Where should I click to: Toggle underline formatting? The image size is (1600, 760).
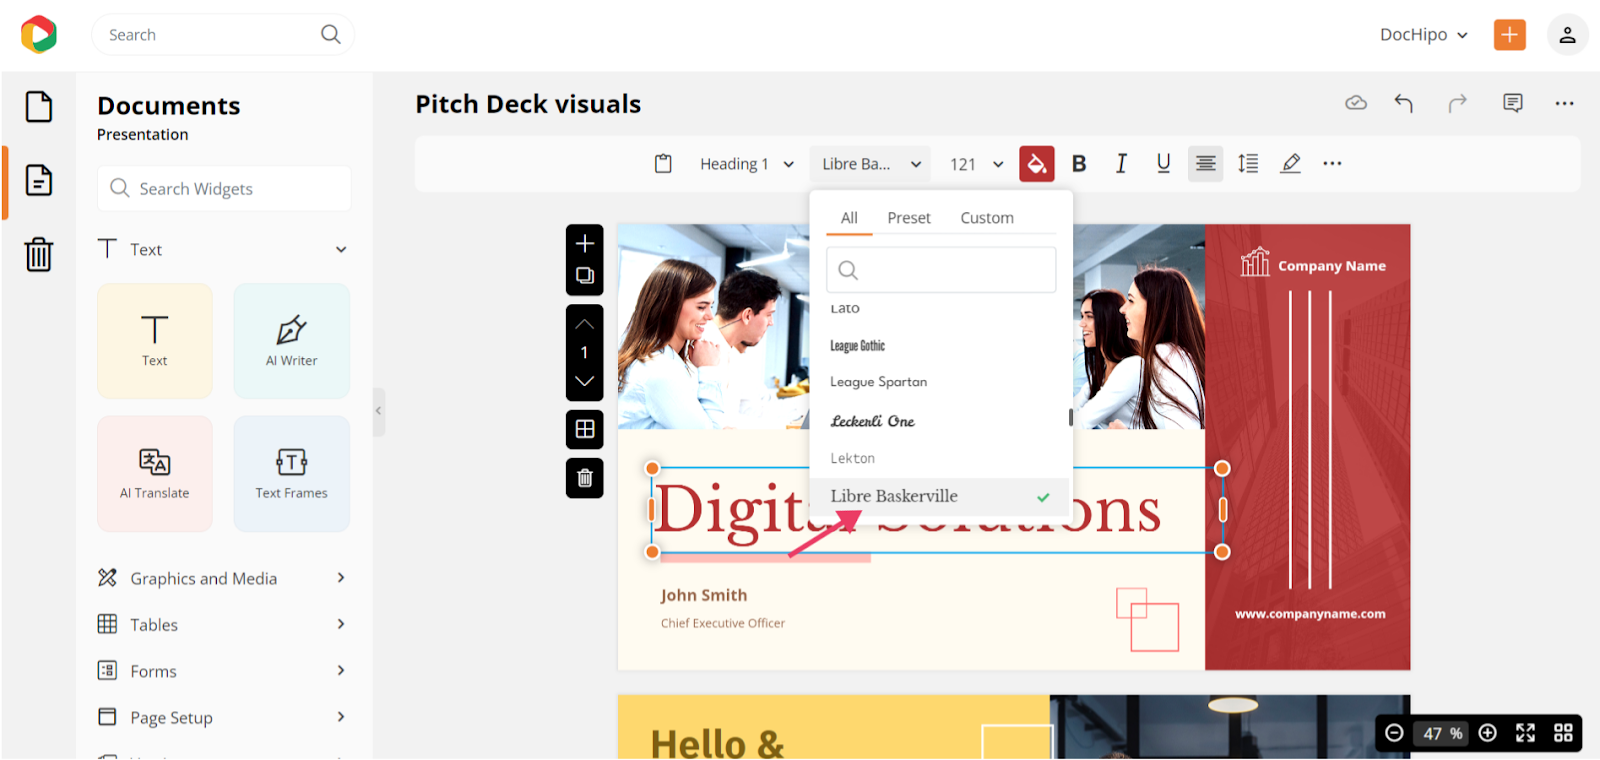tap(1163, 164)
